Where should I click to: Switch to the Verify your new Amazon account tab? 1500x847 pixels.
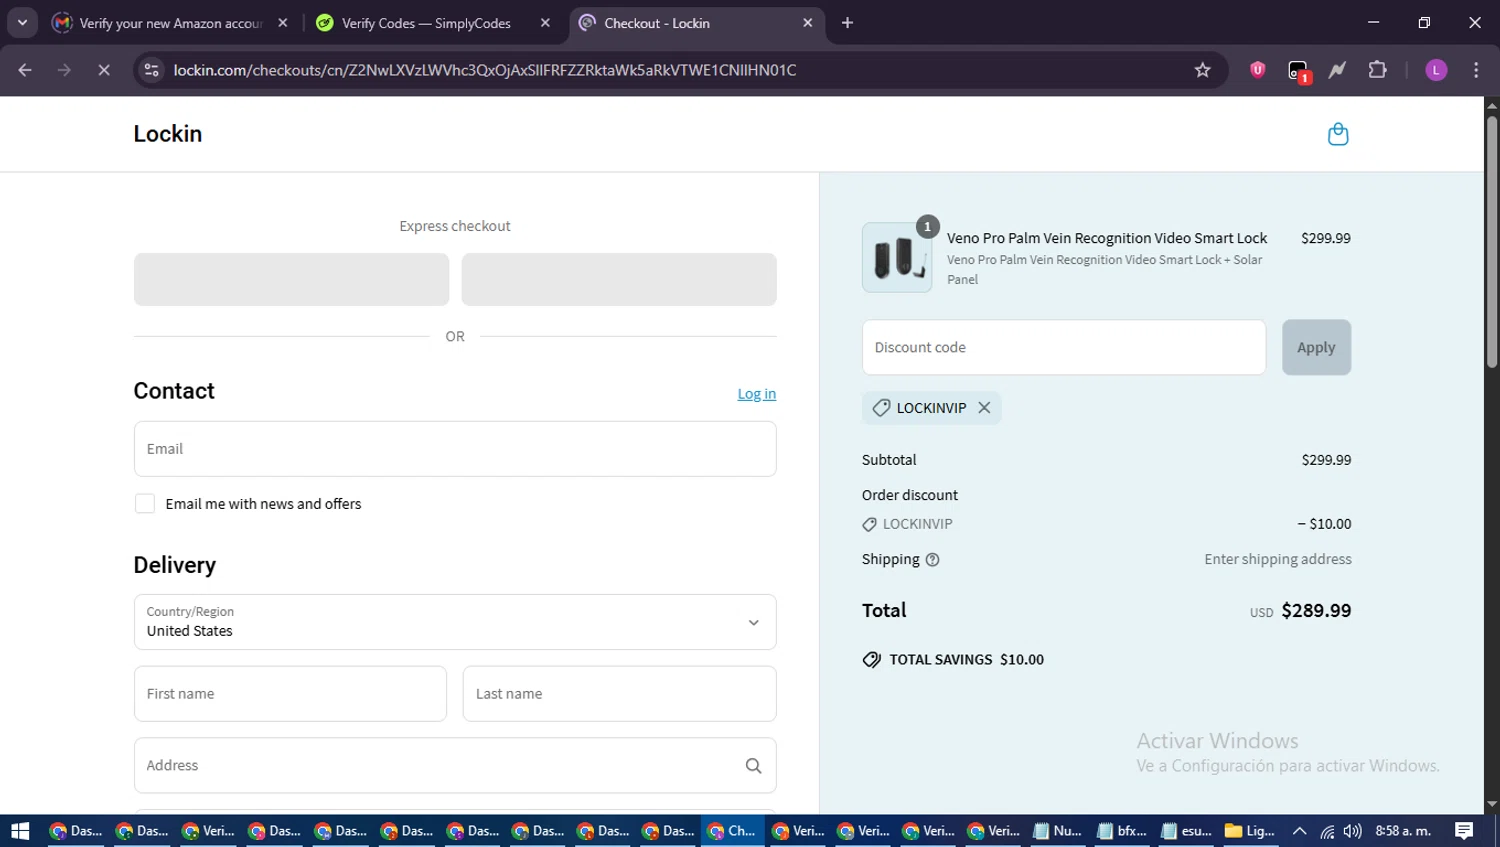[170, 23]
